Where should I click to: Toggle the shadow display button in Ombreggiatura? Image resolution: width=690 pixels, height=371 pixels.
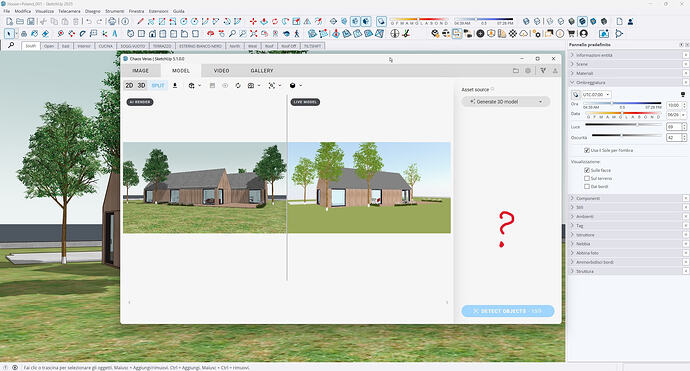[576, 95]
